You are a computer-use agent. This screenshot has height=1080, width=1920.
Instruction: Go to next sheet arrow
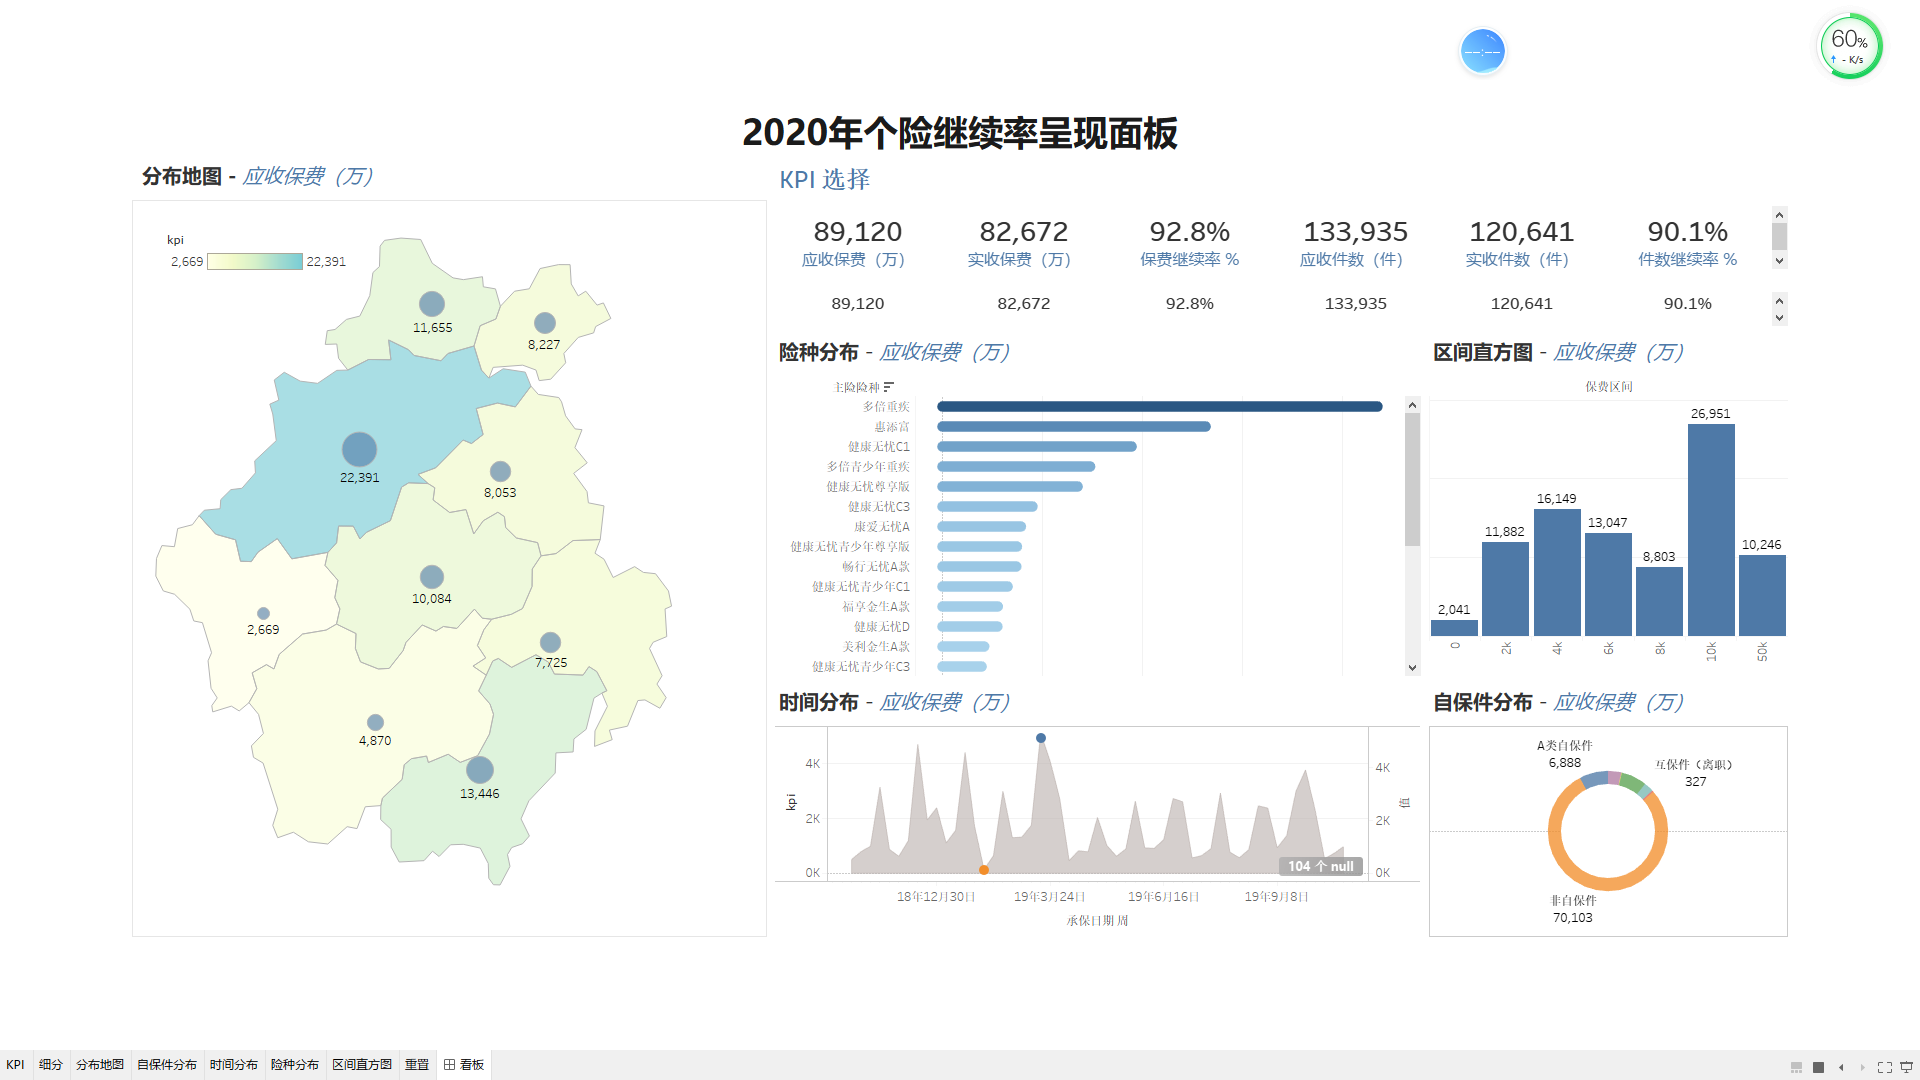1862,1067
